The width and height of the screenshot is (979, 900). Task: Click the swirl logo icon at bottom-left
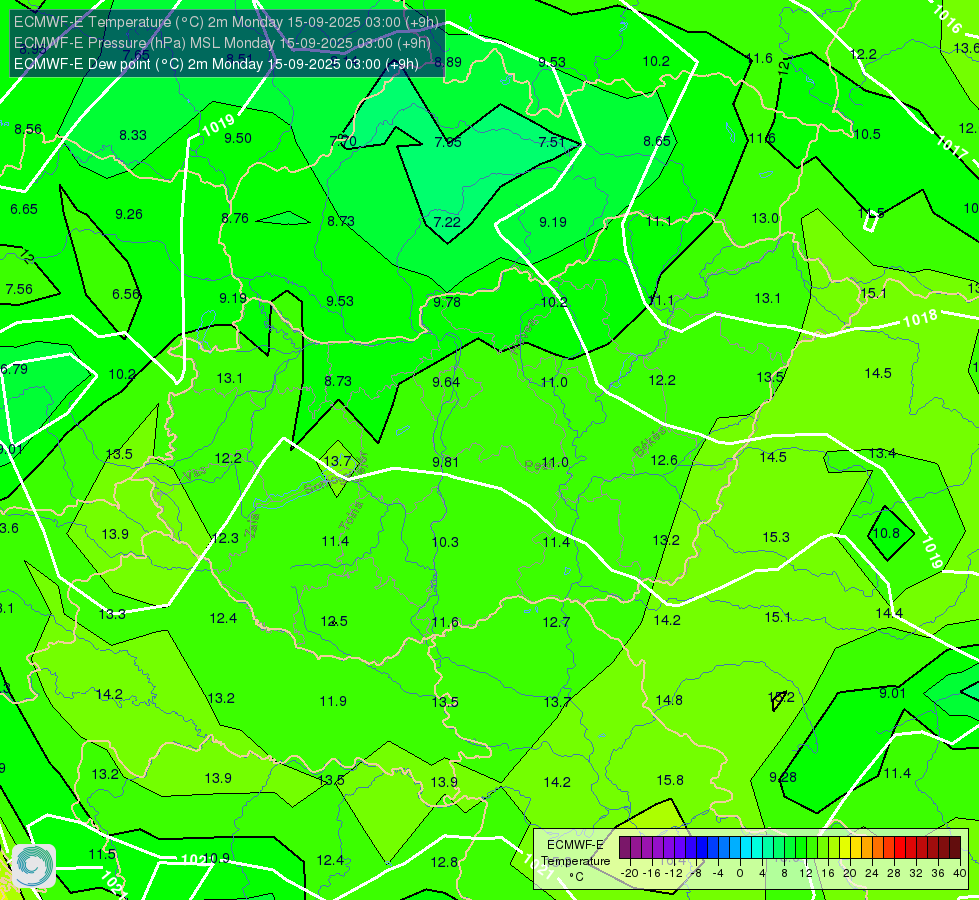point(34,866)
